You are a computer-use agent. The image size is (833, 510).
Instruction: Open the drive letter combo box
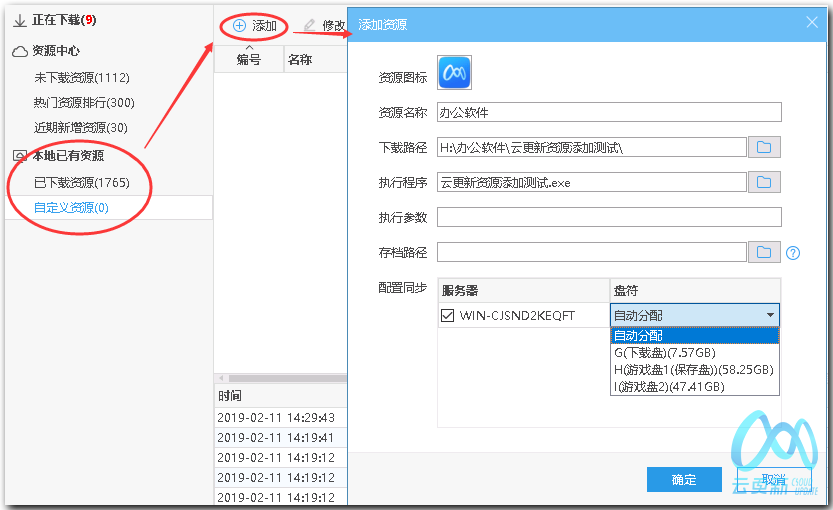click(x=695, y=315)
